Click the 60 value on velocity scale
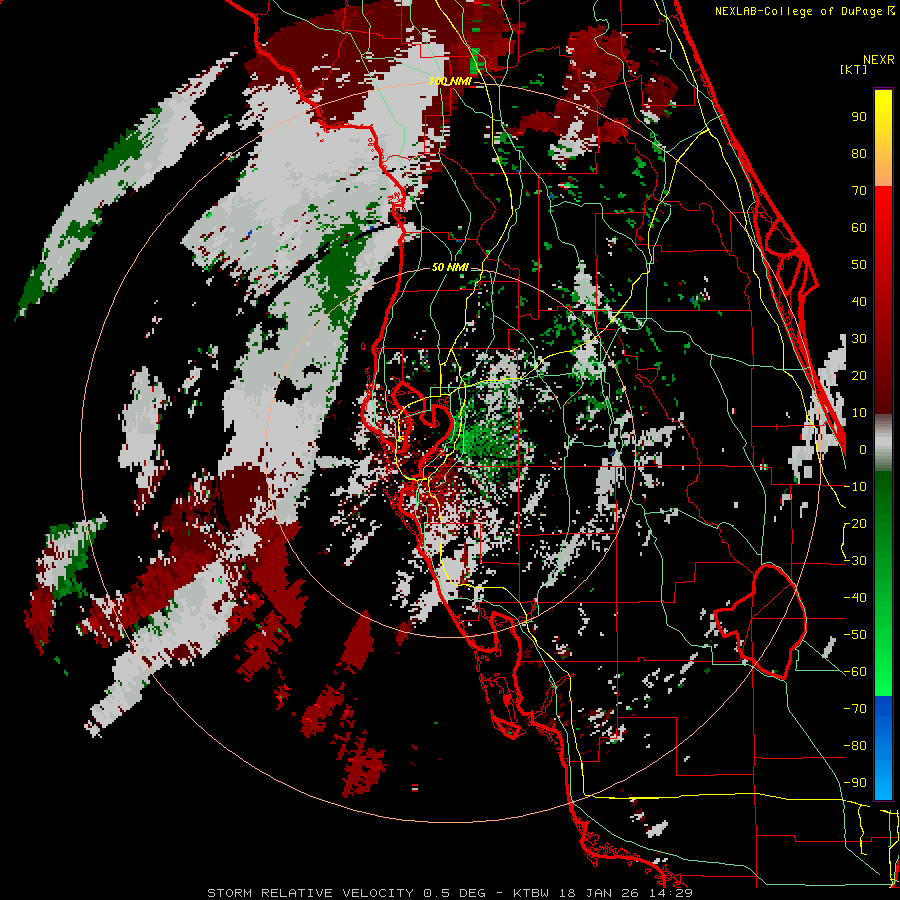 tap(859, 227)
